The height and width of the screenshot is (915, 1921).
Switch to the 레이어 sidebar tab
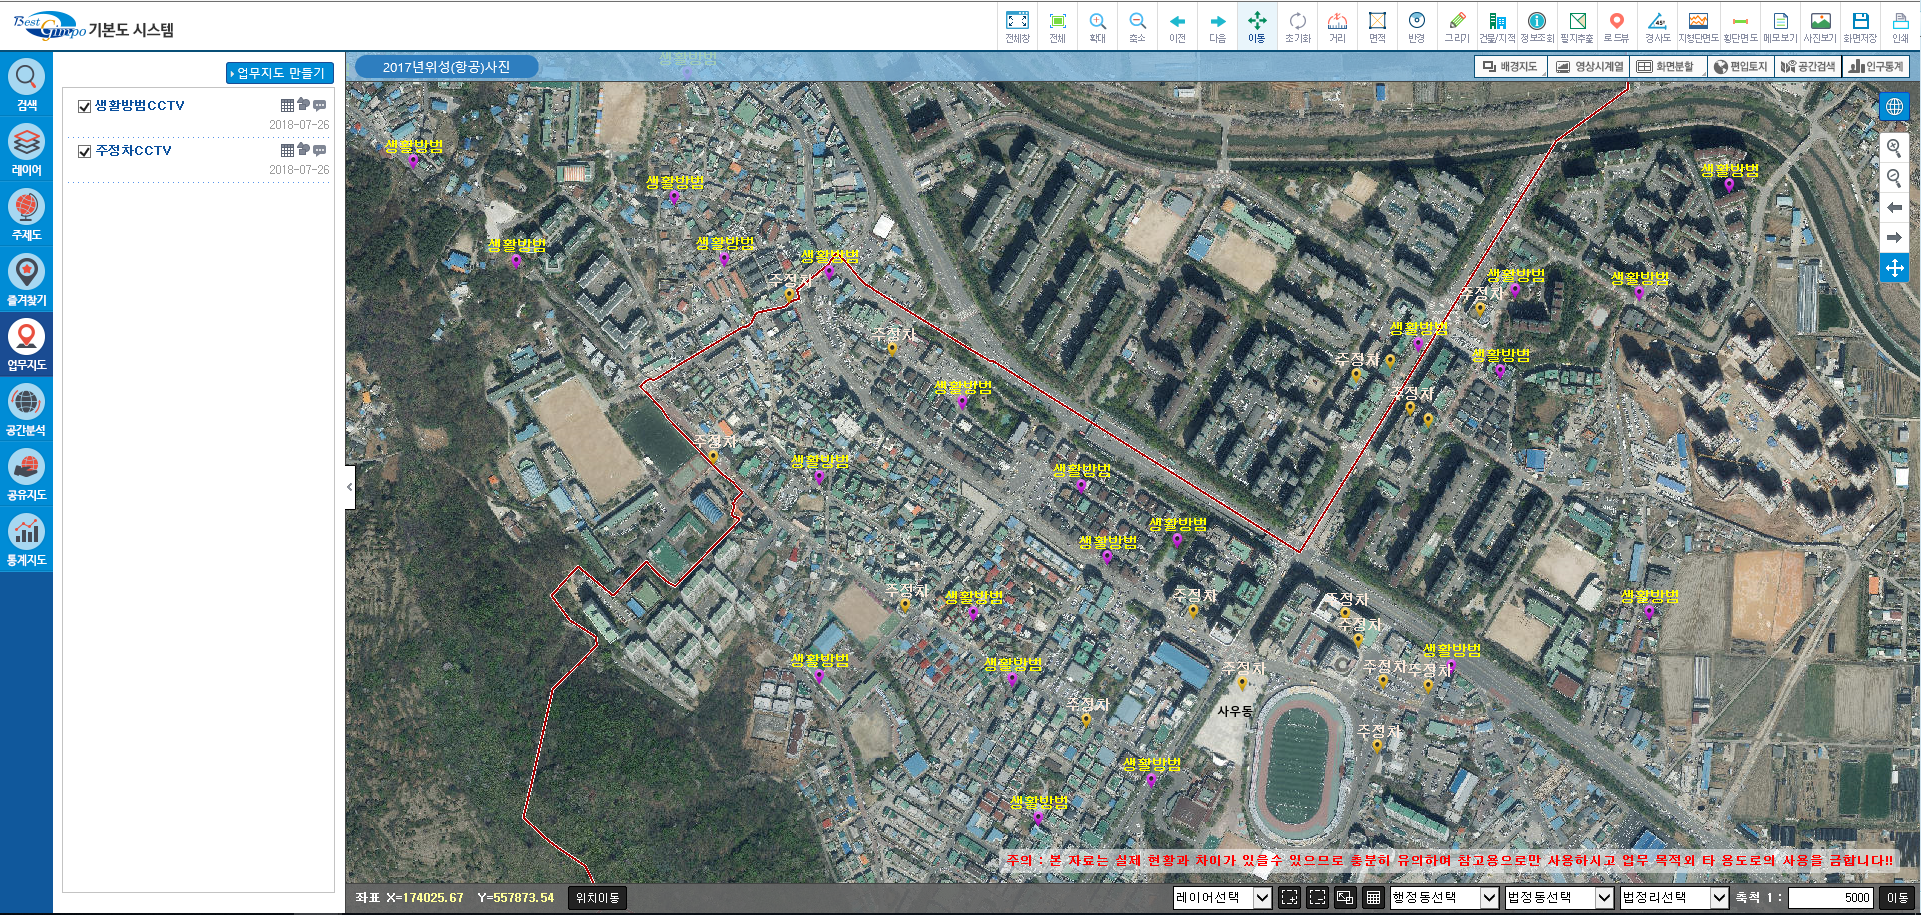point(26,150)
